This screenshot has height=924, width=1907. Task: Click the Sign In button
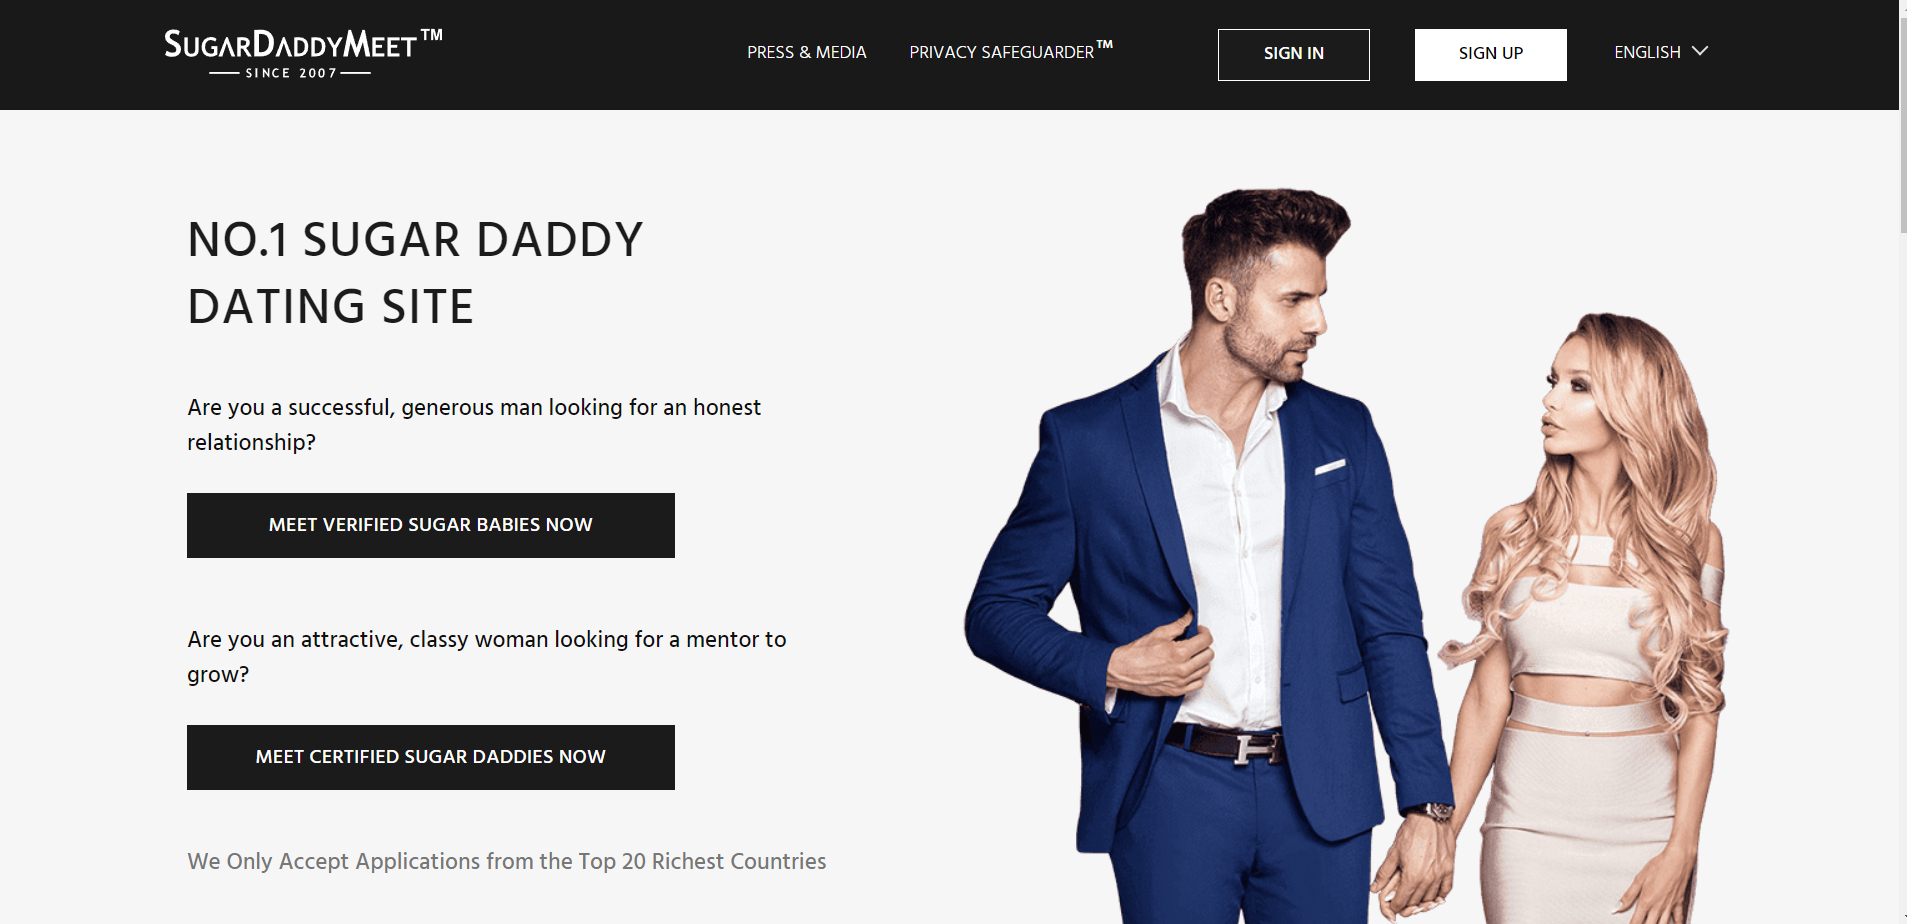1293,54
